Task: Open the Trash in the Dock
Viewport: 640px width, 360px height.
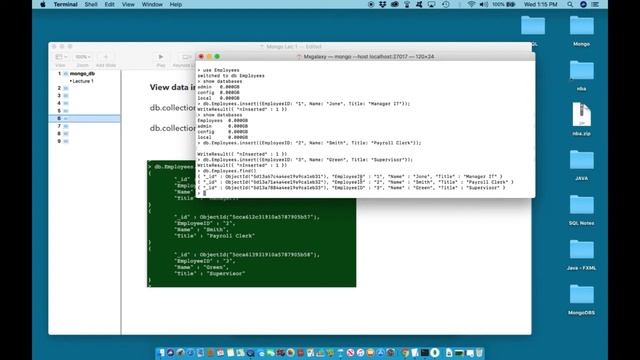Action: click(479, 353)
